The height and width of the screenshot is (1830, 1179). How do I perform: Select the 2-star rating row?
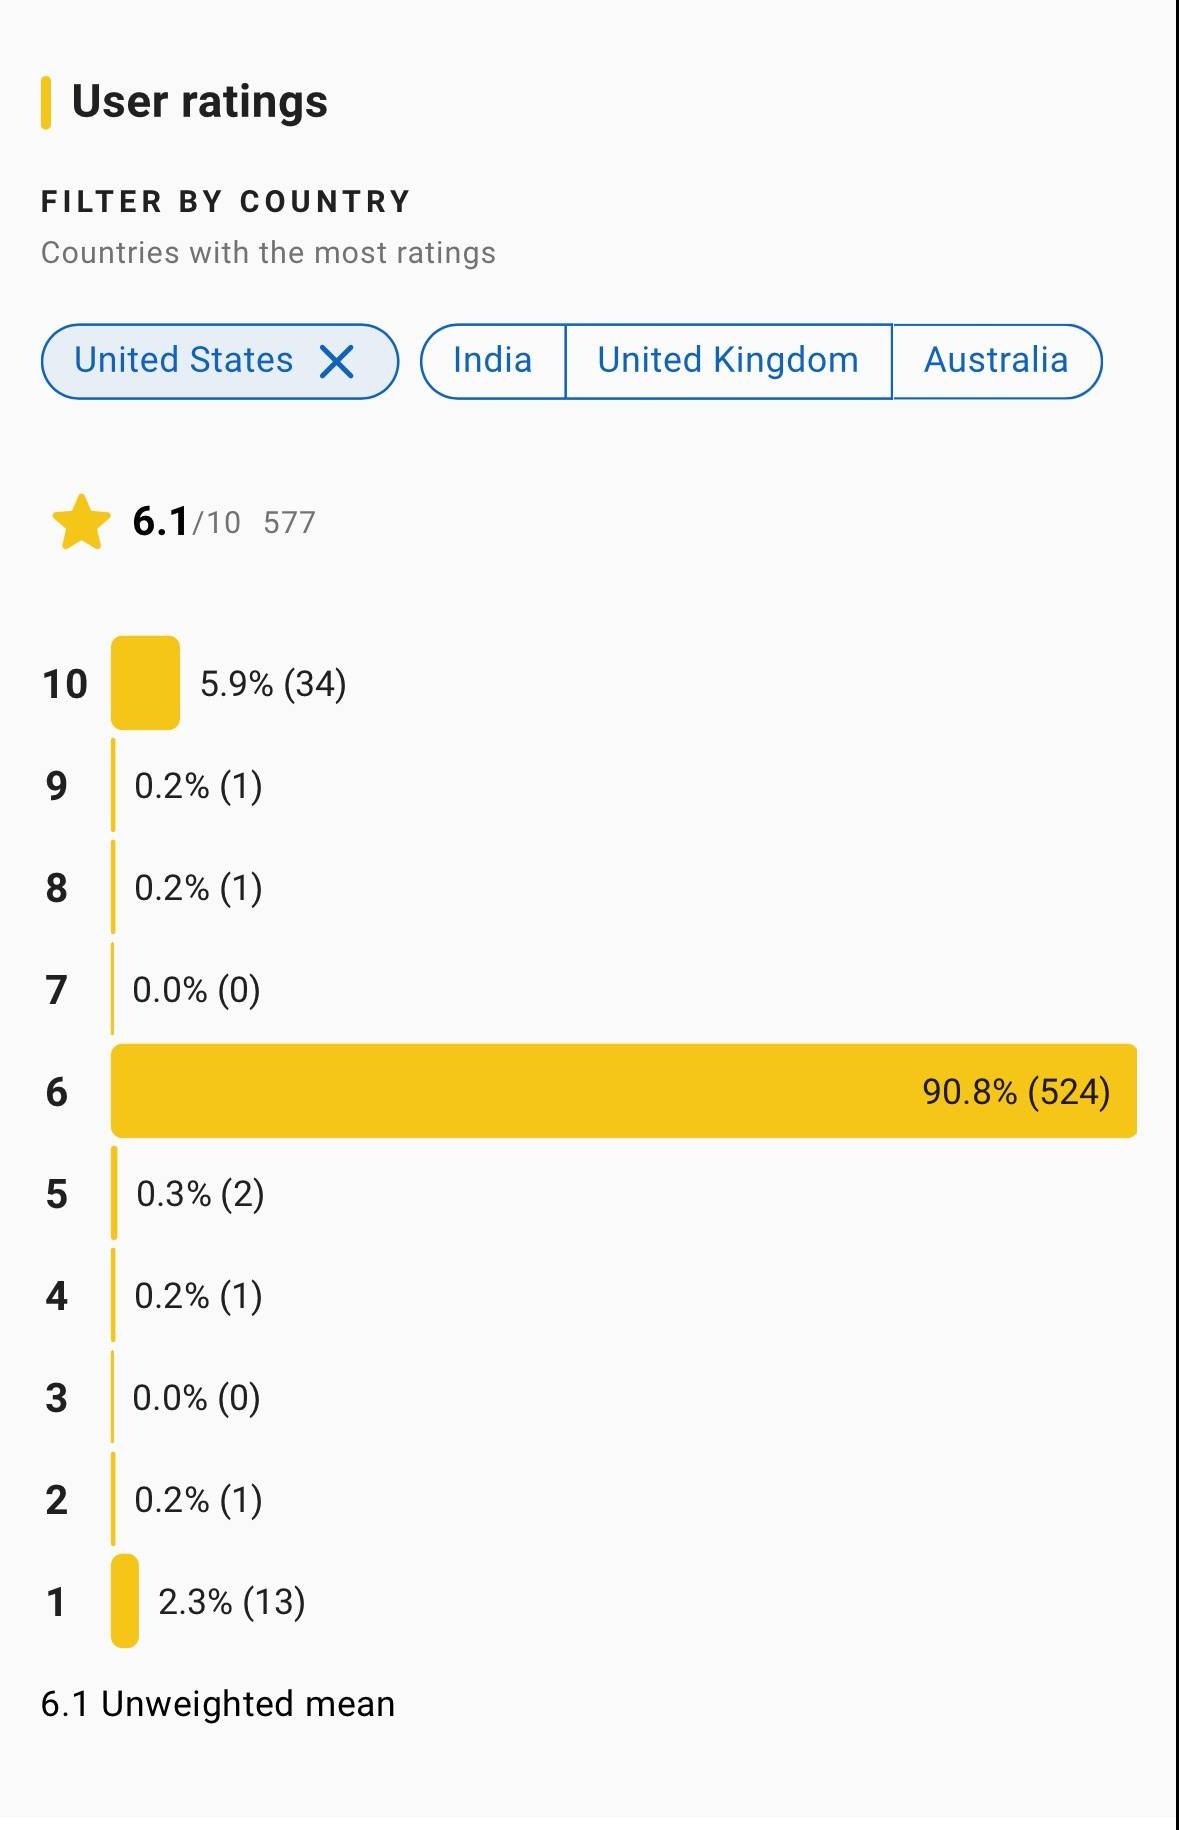coord(198,1500)
